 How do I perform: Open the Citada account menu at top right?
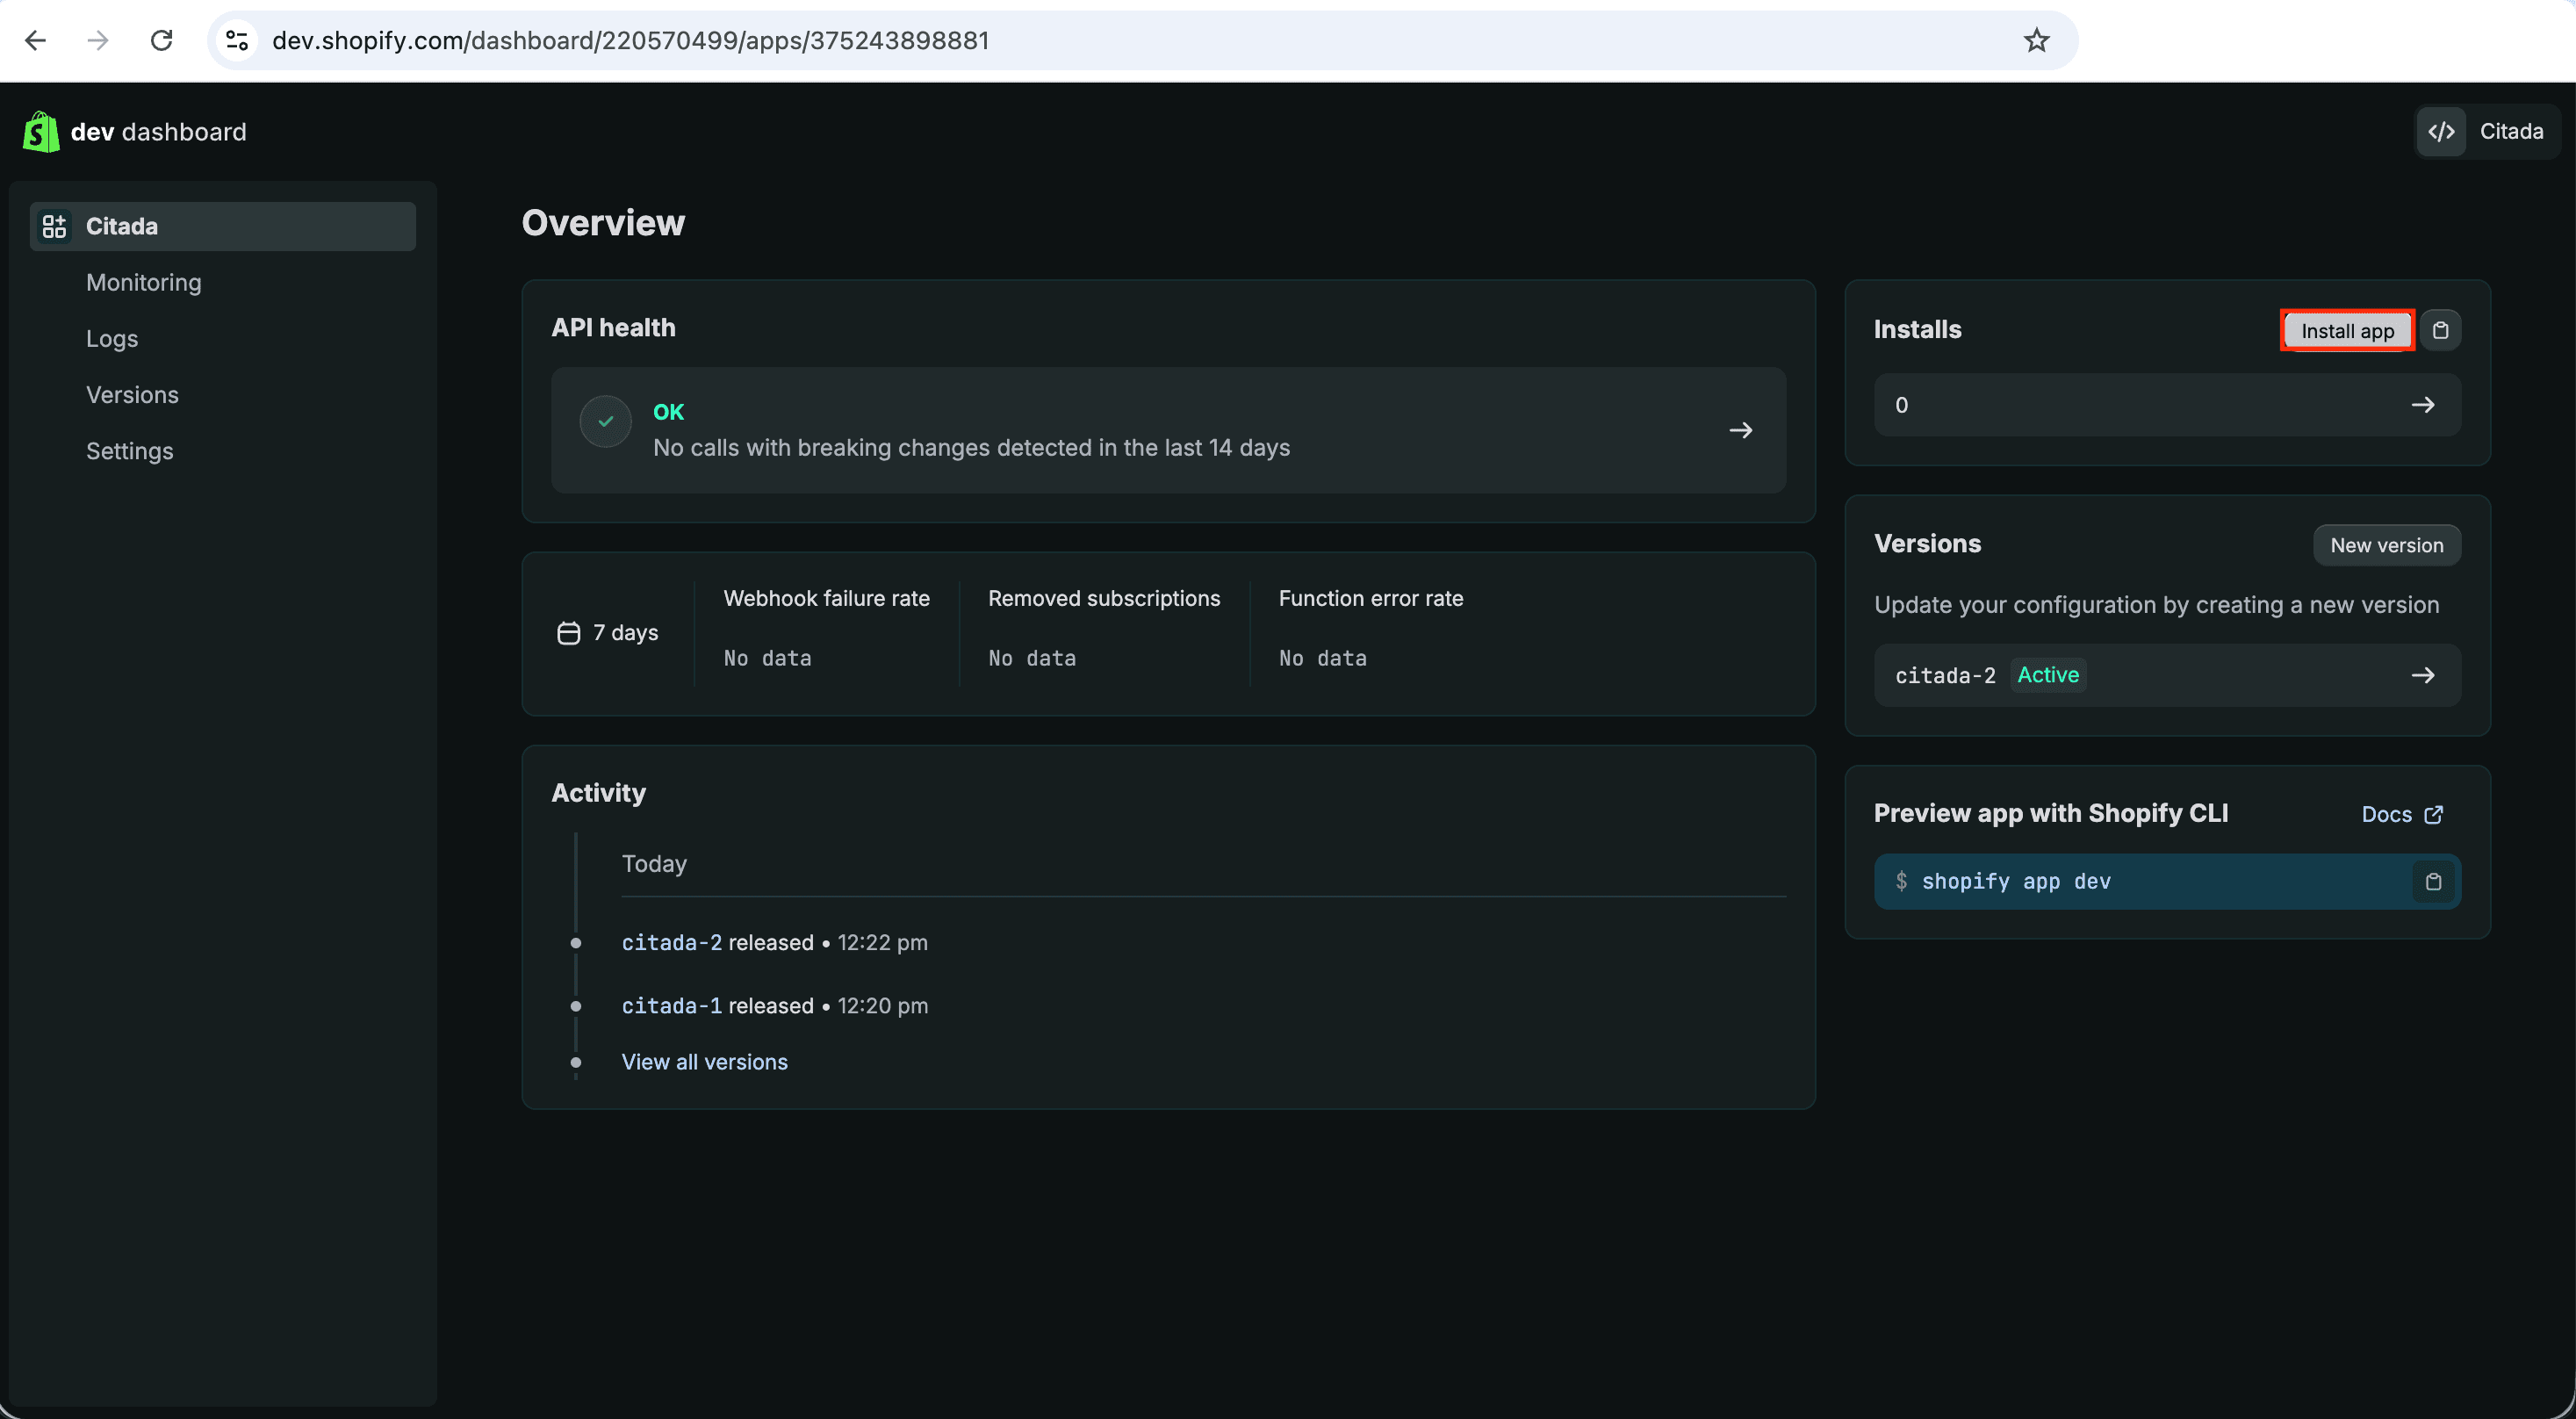pos(2487,131)
